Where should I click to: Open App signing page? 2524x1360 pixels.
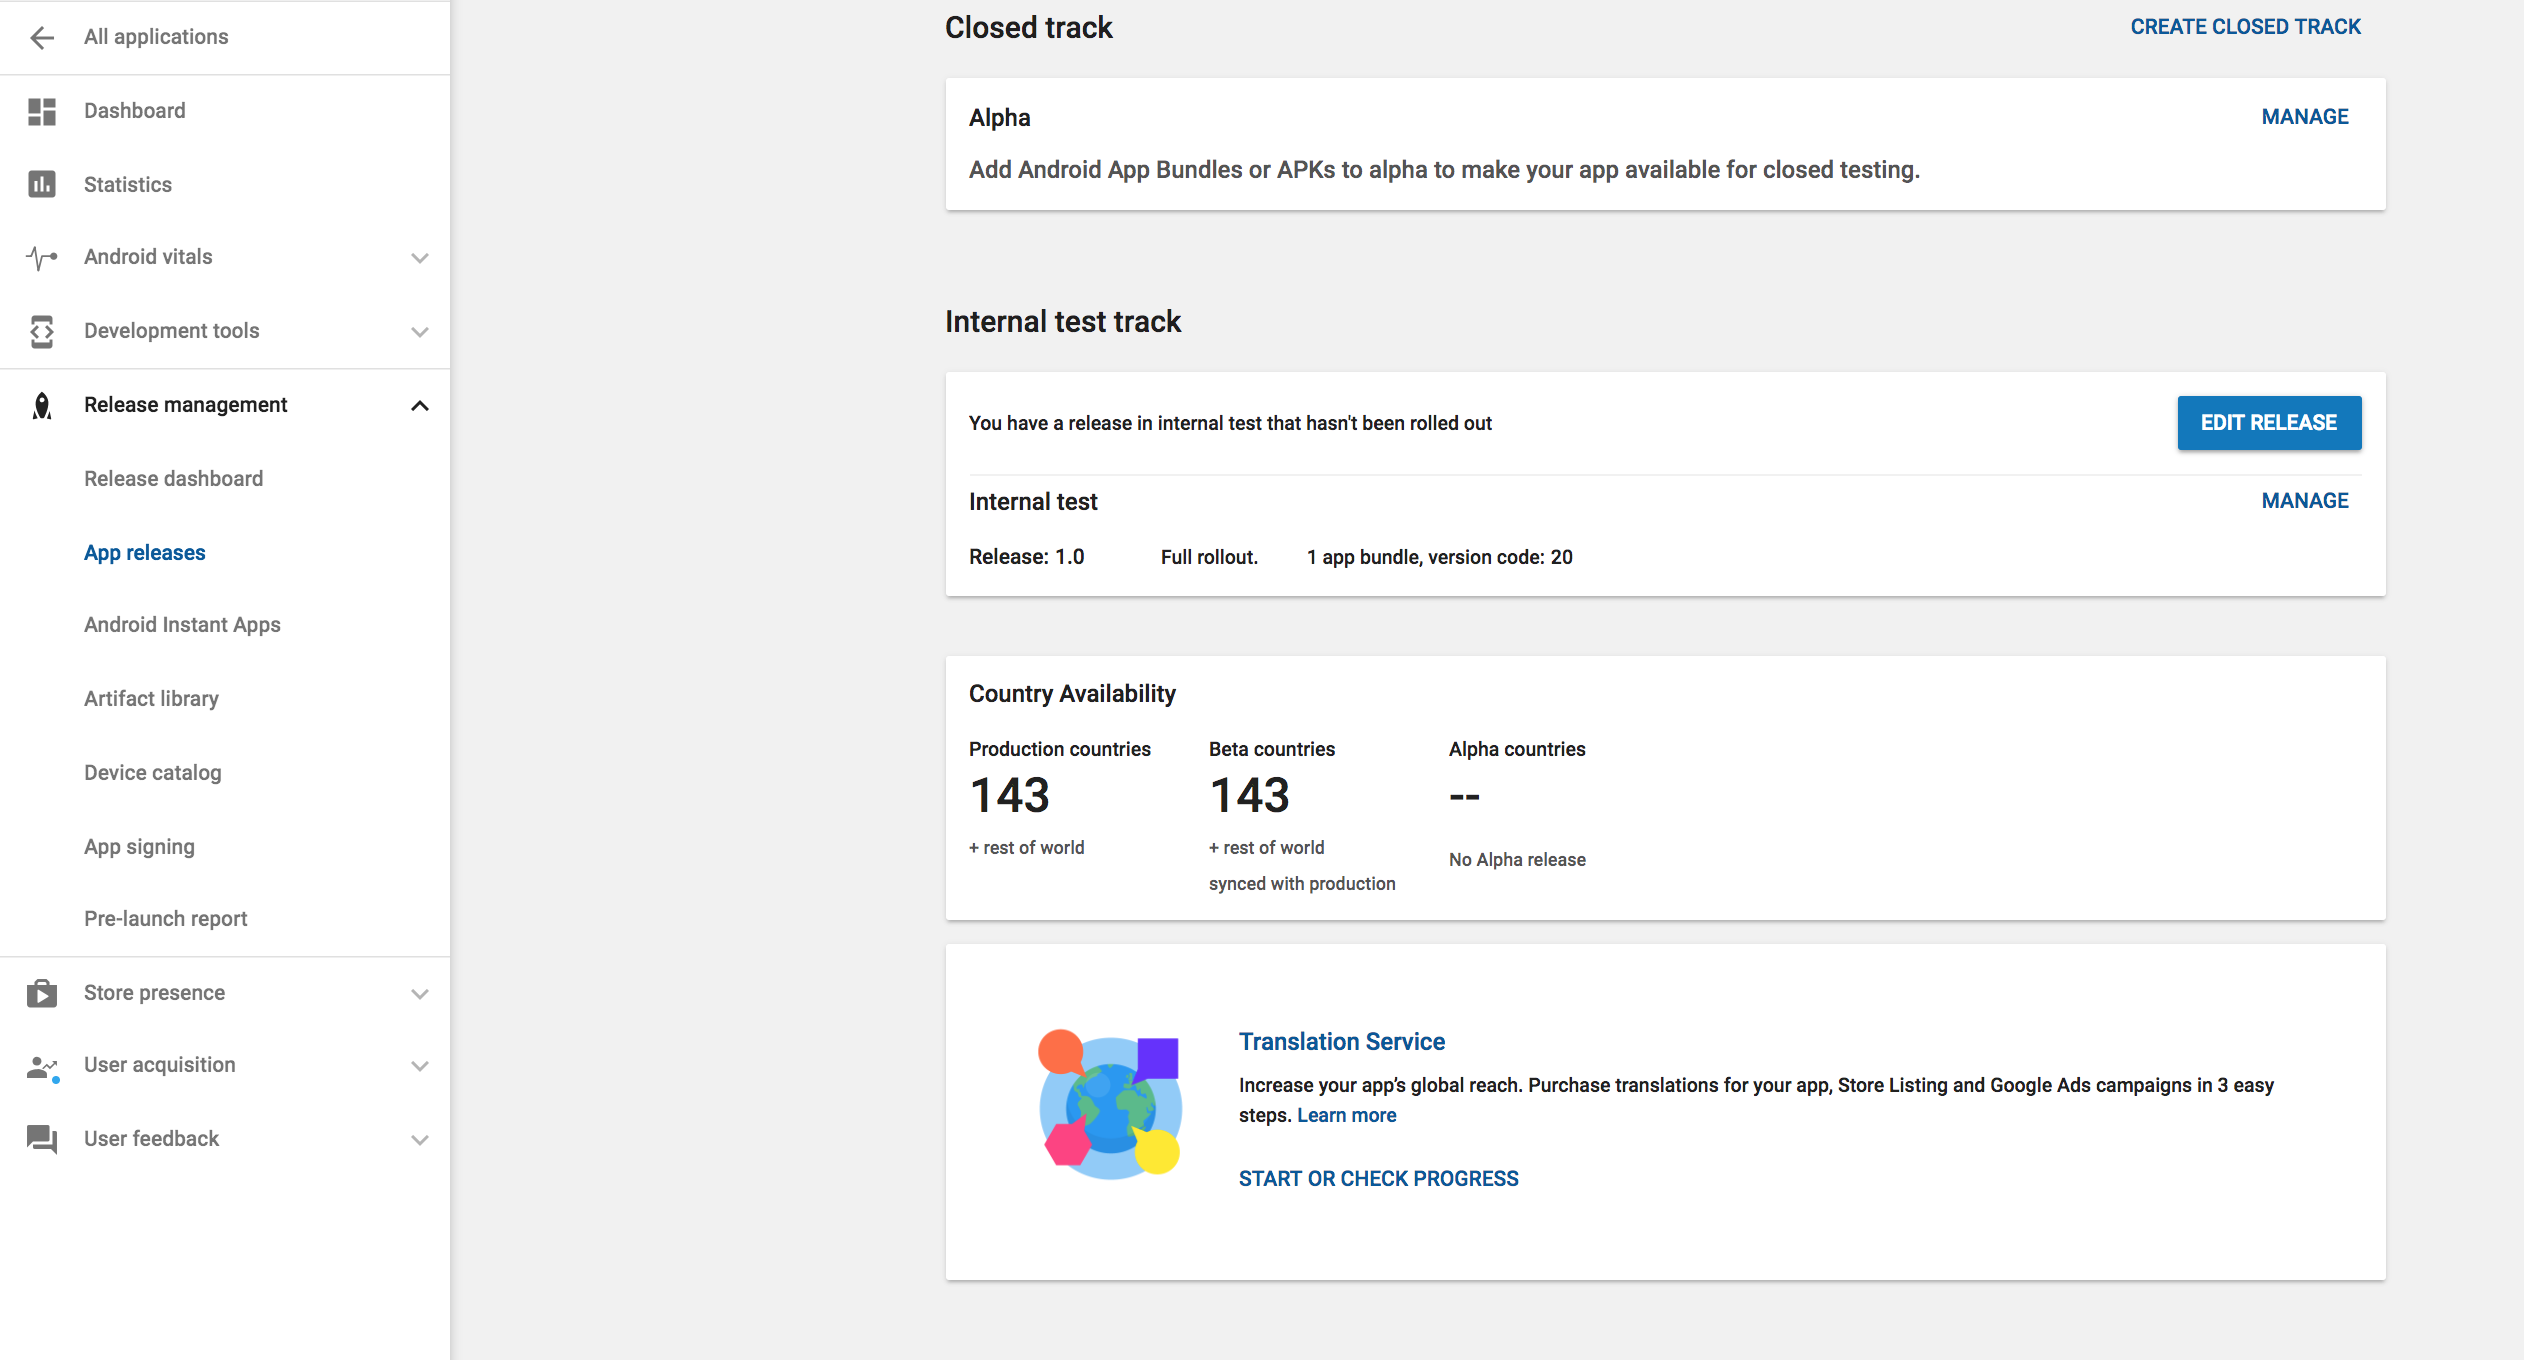tap(139, 847)
